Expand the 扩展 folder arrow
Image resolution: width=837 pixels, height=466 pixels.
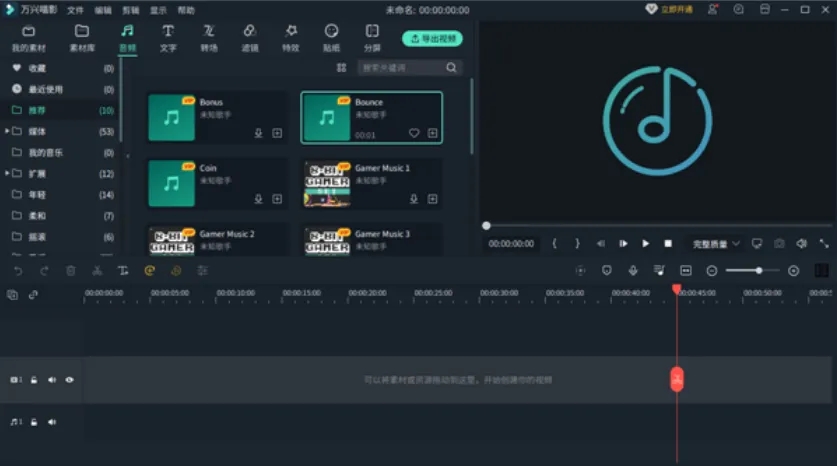[7, 173]
